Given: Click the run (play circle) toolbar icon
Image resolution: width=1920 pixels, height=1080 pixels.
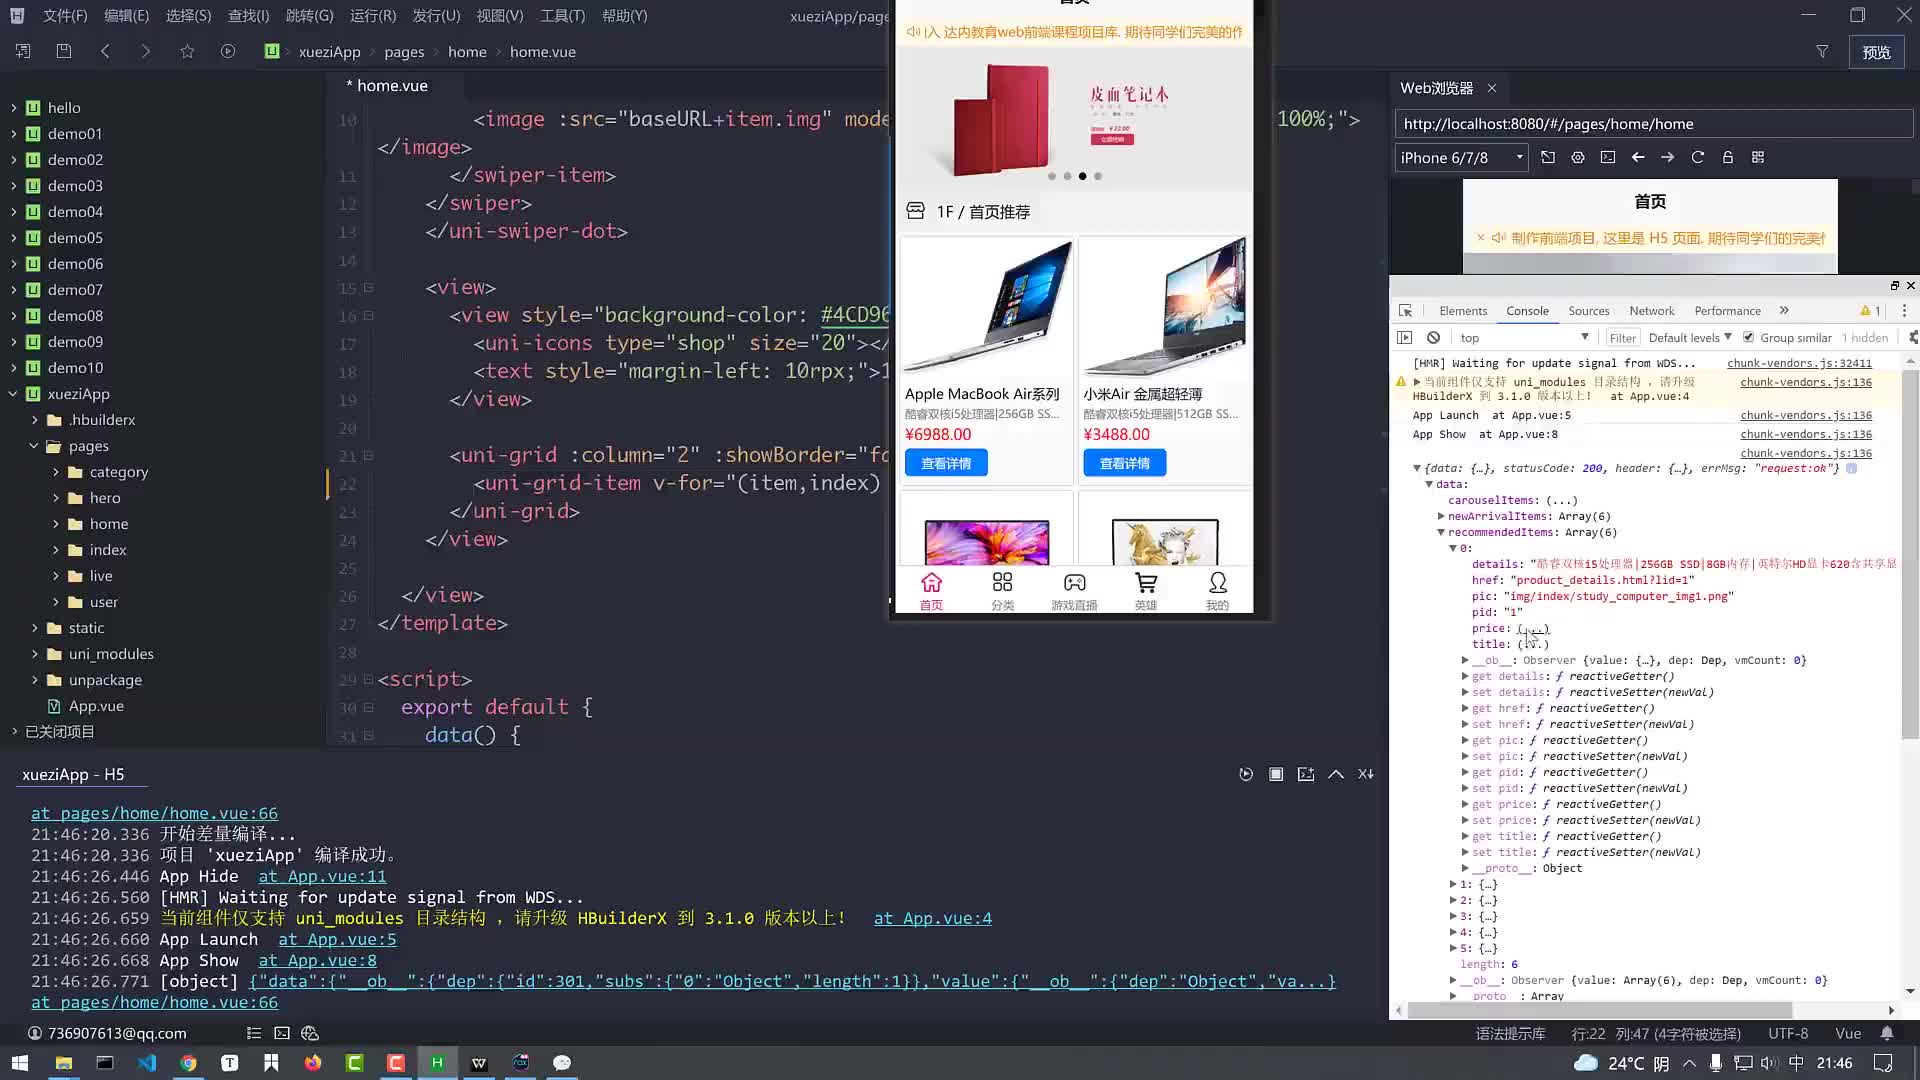Looking at the screenshot, I should (228, 51).
